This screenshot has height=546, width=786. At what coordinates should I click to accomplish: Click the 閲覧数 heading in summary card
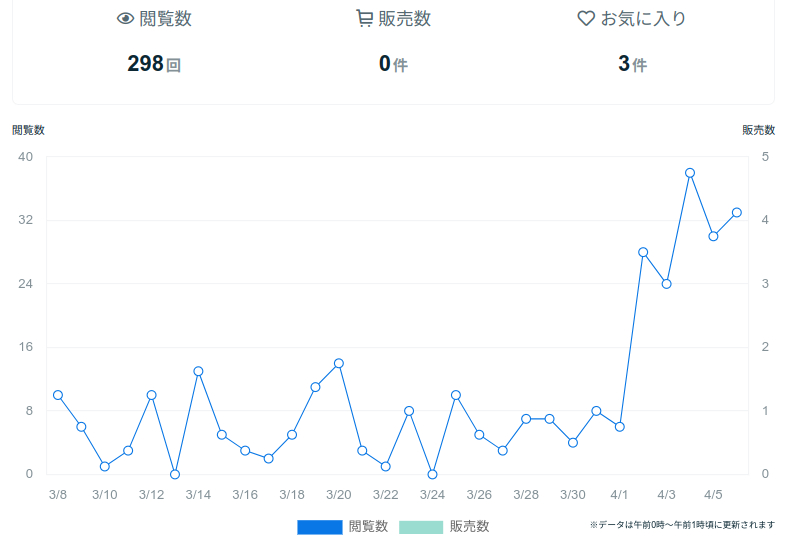pos(165,19)
